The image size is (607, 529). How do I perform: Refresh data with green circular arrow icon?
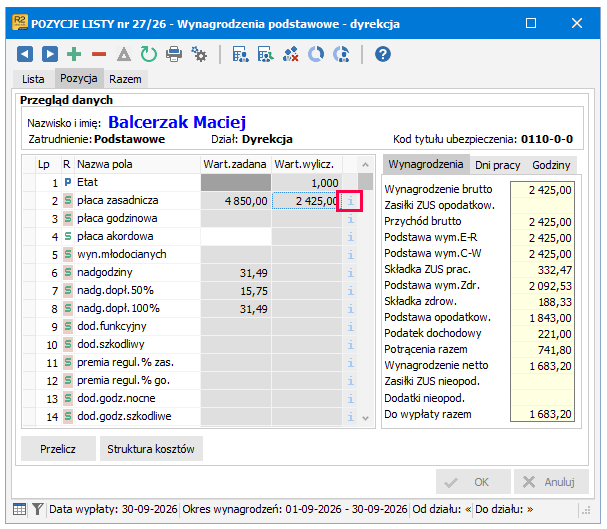[149, 54]
